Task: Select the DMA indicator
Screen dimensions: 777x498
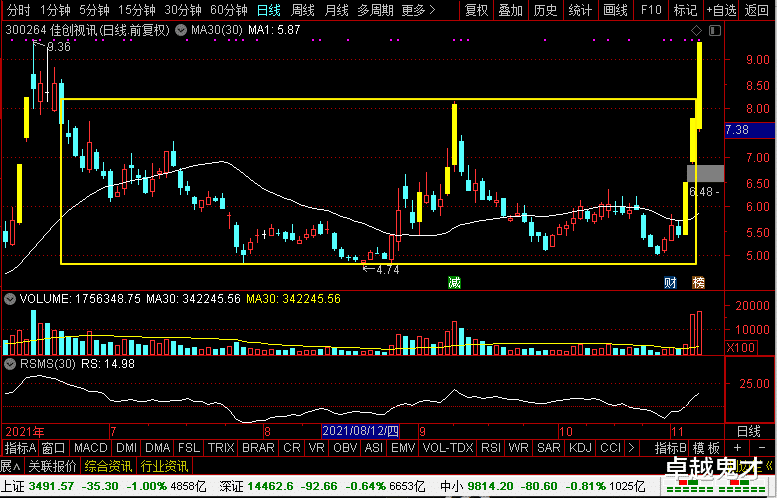Action: (158, 448)
